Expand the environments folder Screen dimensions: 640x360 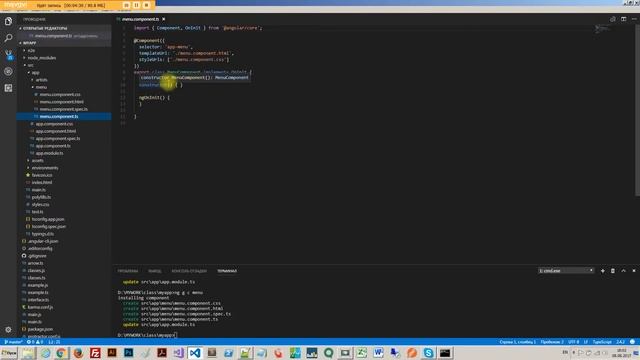pos(44,168)
